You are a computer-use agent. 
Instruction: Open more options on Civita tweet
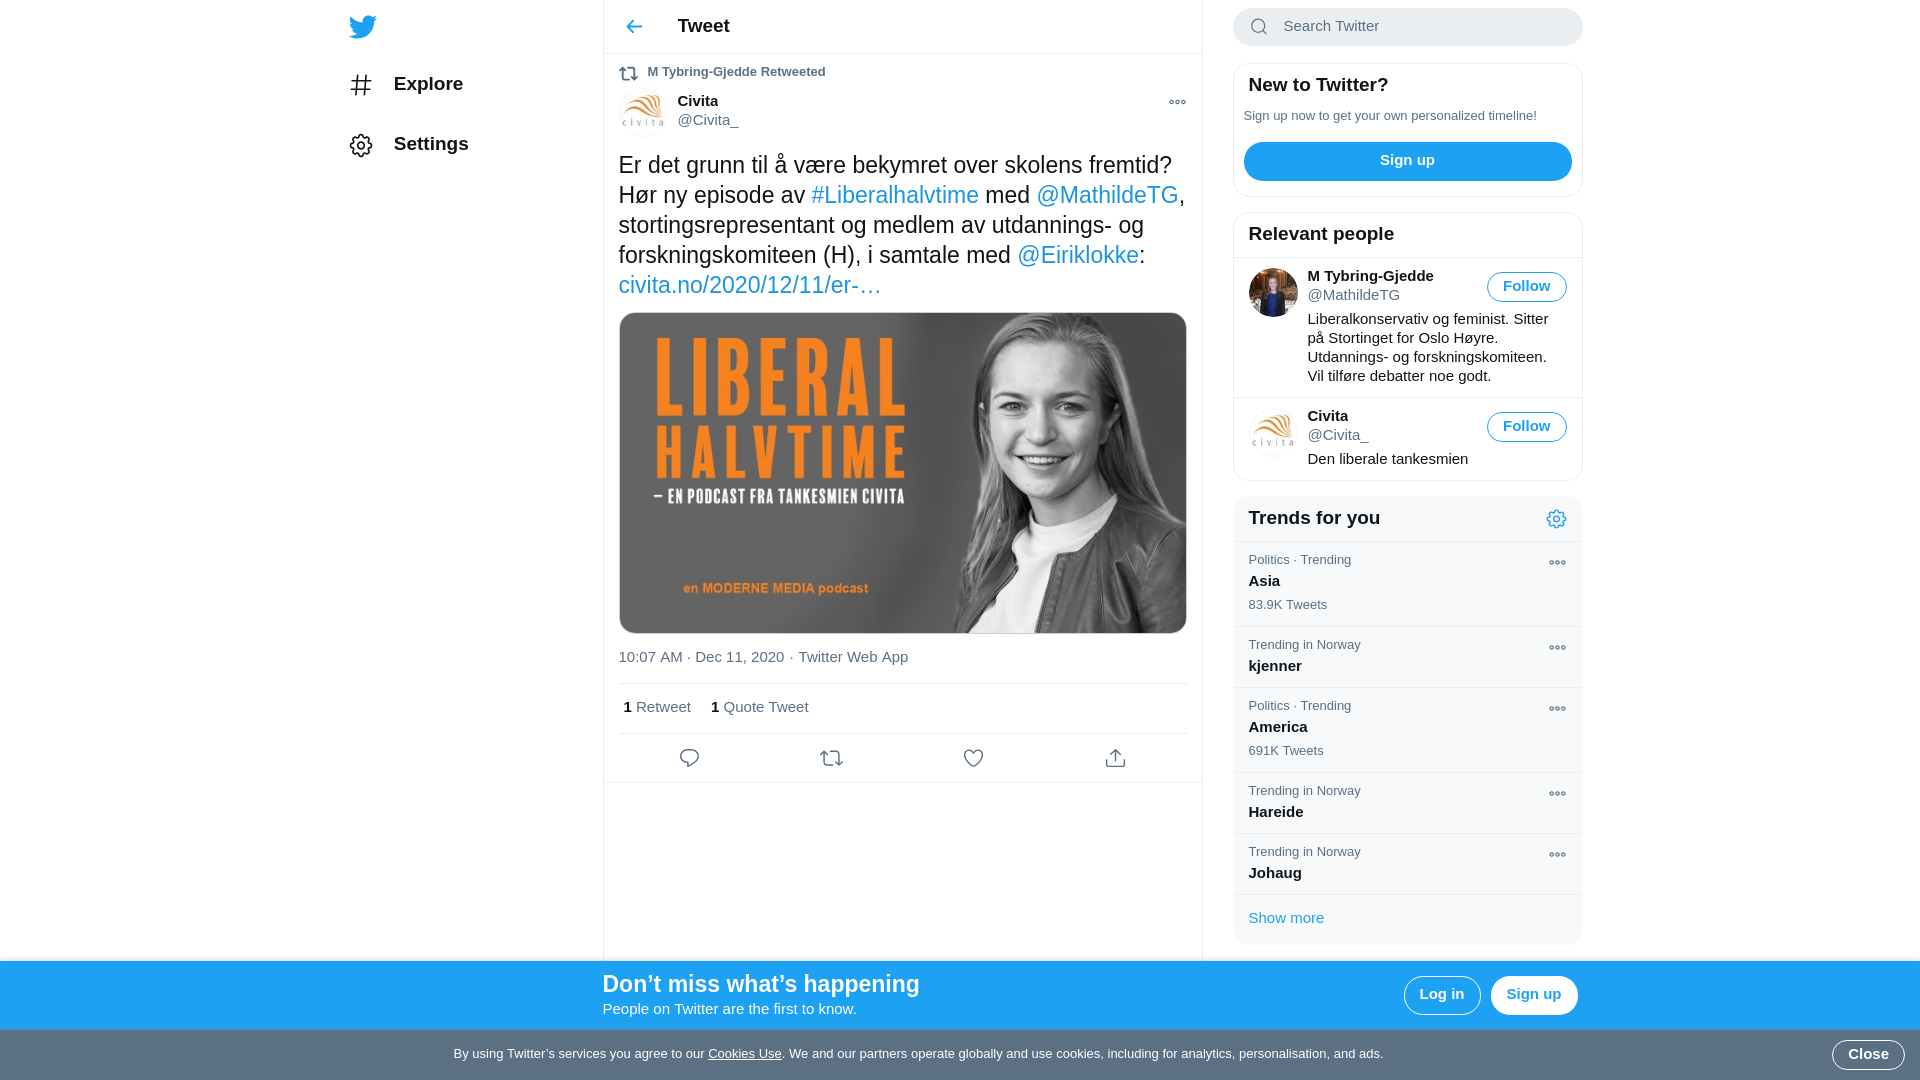(x=1177, y=102)
